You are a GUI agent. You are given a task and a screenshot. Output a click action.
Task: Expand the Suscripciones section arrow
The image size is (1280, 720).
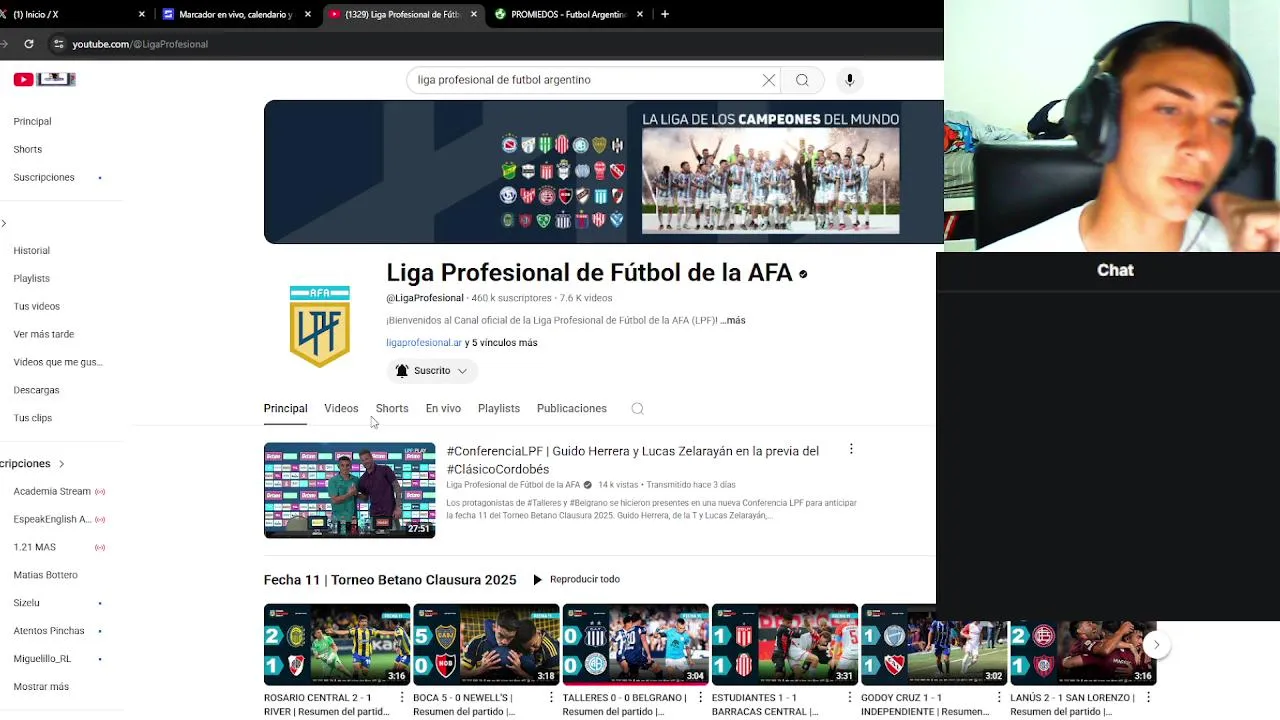pos(61,464)
